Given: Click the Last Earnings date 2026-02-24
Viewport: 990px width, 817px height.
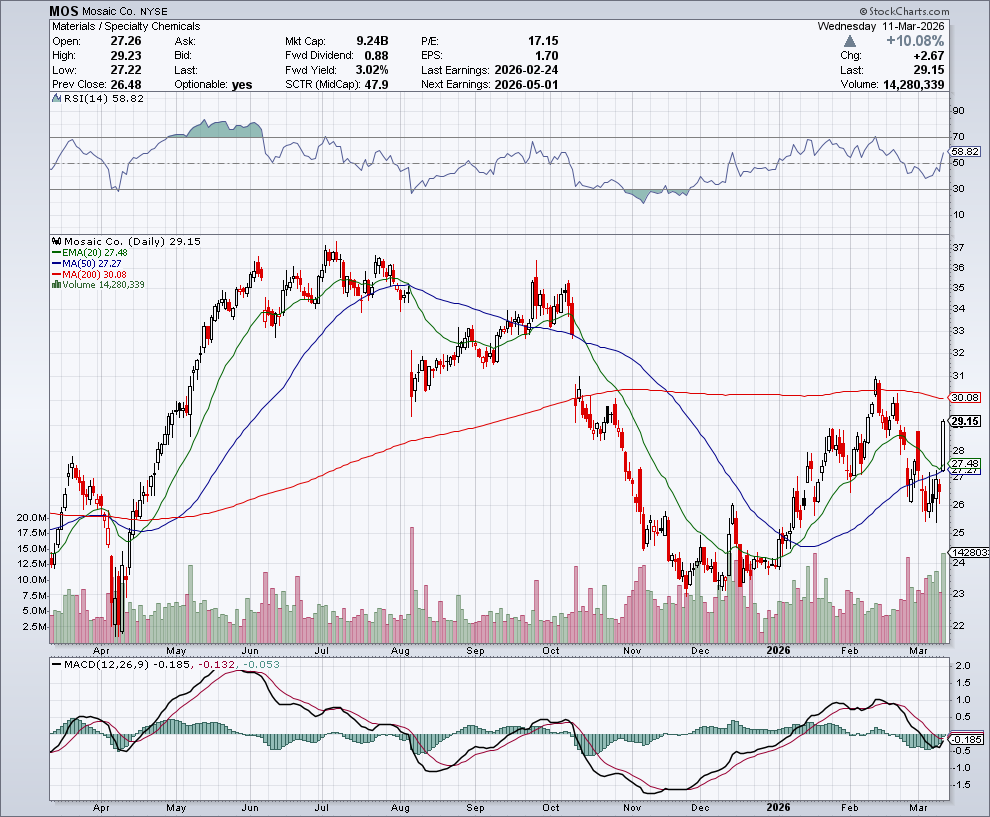Looking at the screenshot, I should pyautogui.click(x=527, y=70).
